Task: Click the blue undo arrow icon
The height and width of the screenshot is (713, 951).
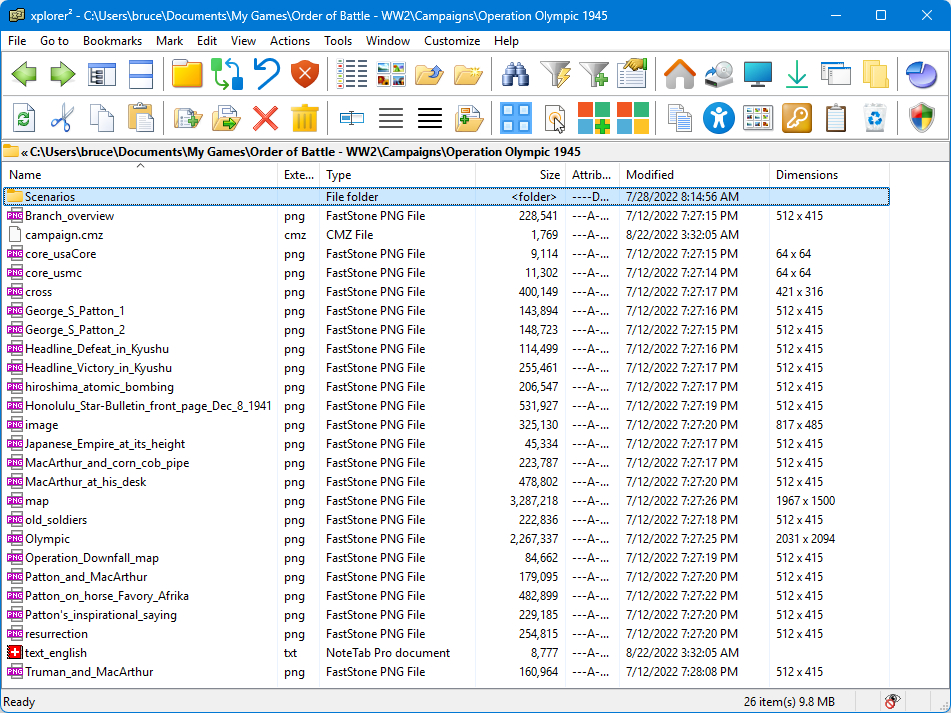Action: coord(266,74)
